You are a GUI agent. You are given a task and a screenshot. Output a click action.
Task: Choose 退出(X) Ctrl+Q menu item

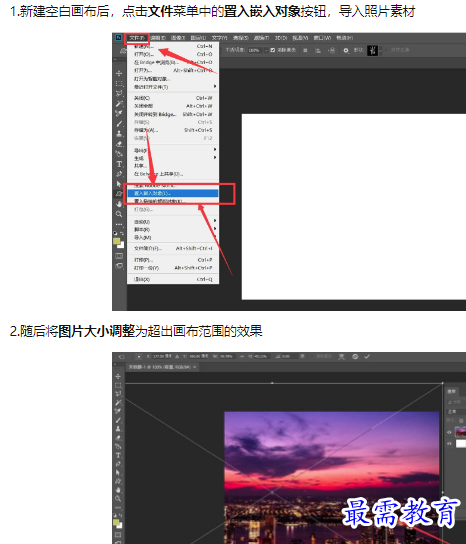tap(172, 279)
